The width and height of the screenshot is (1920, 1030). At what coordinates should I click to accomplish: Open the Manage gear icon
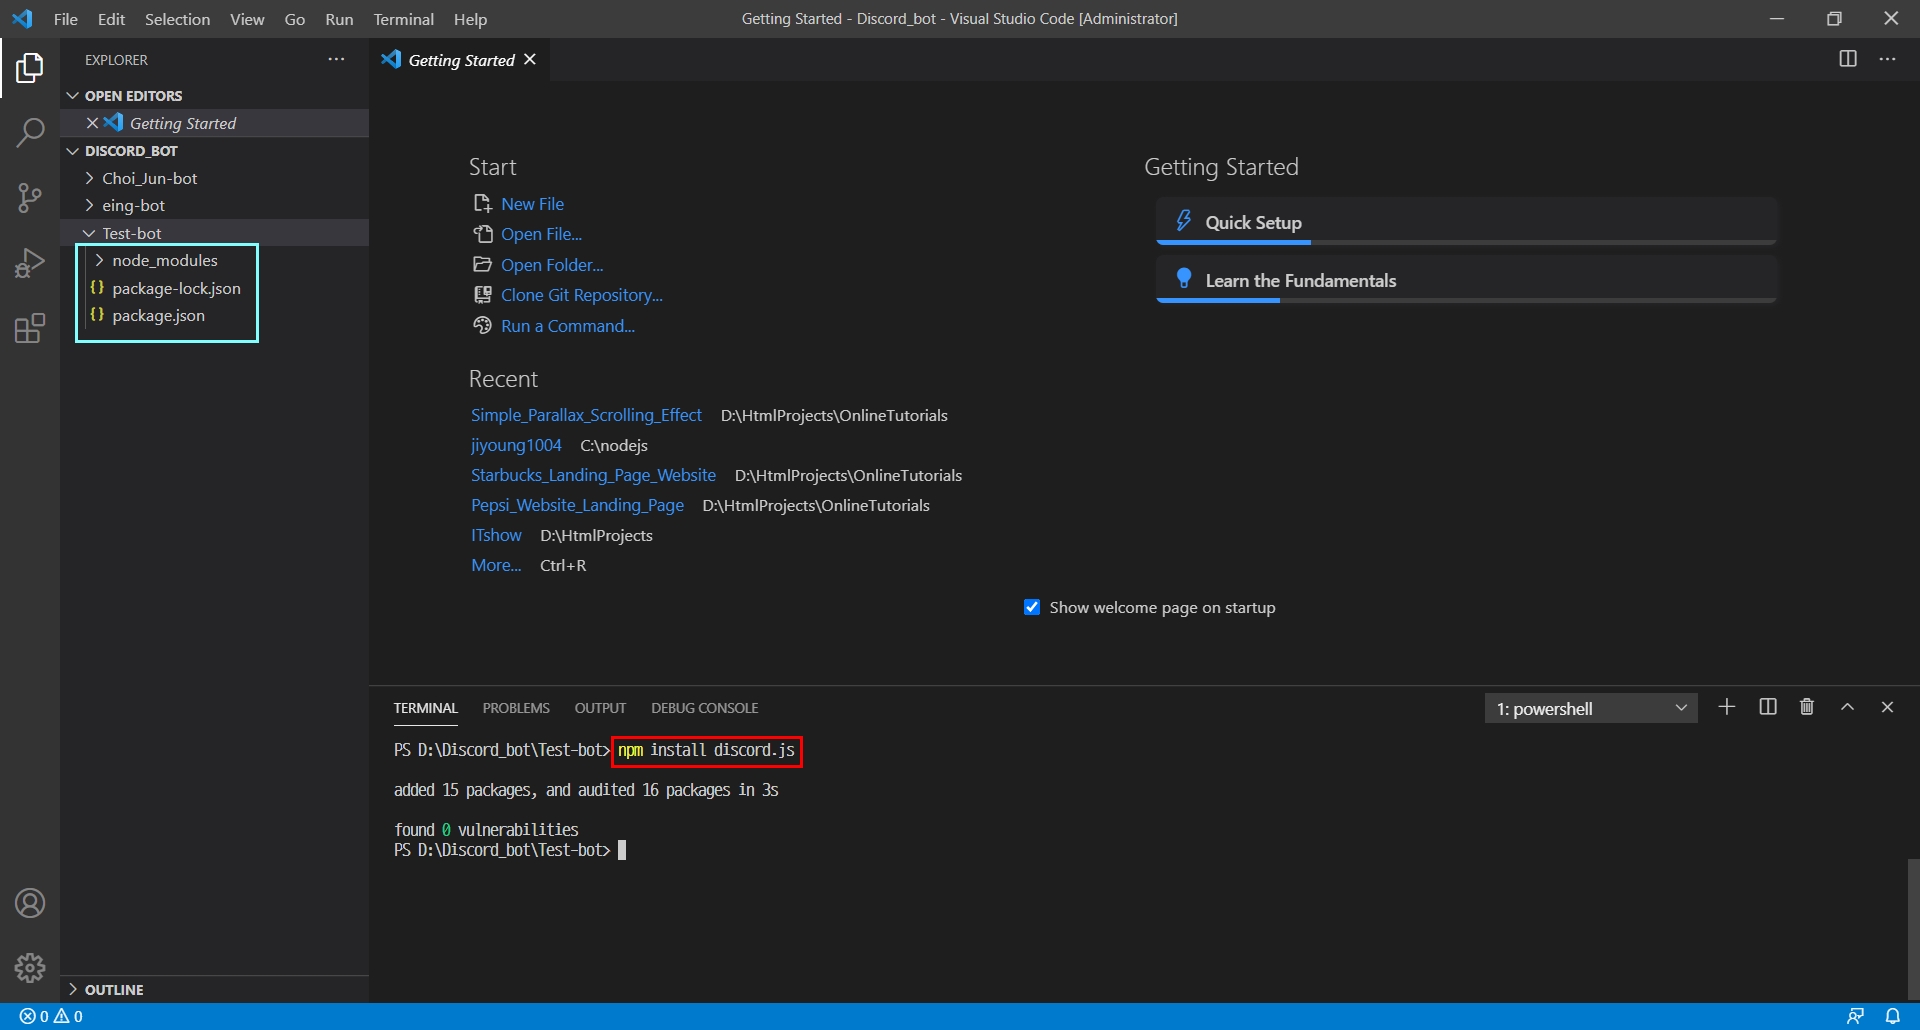(x=30, y=967)
